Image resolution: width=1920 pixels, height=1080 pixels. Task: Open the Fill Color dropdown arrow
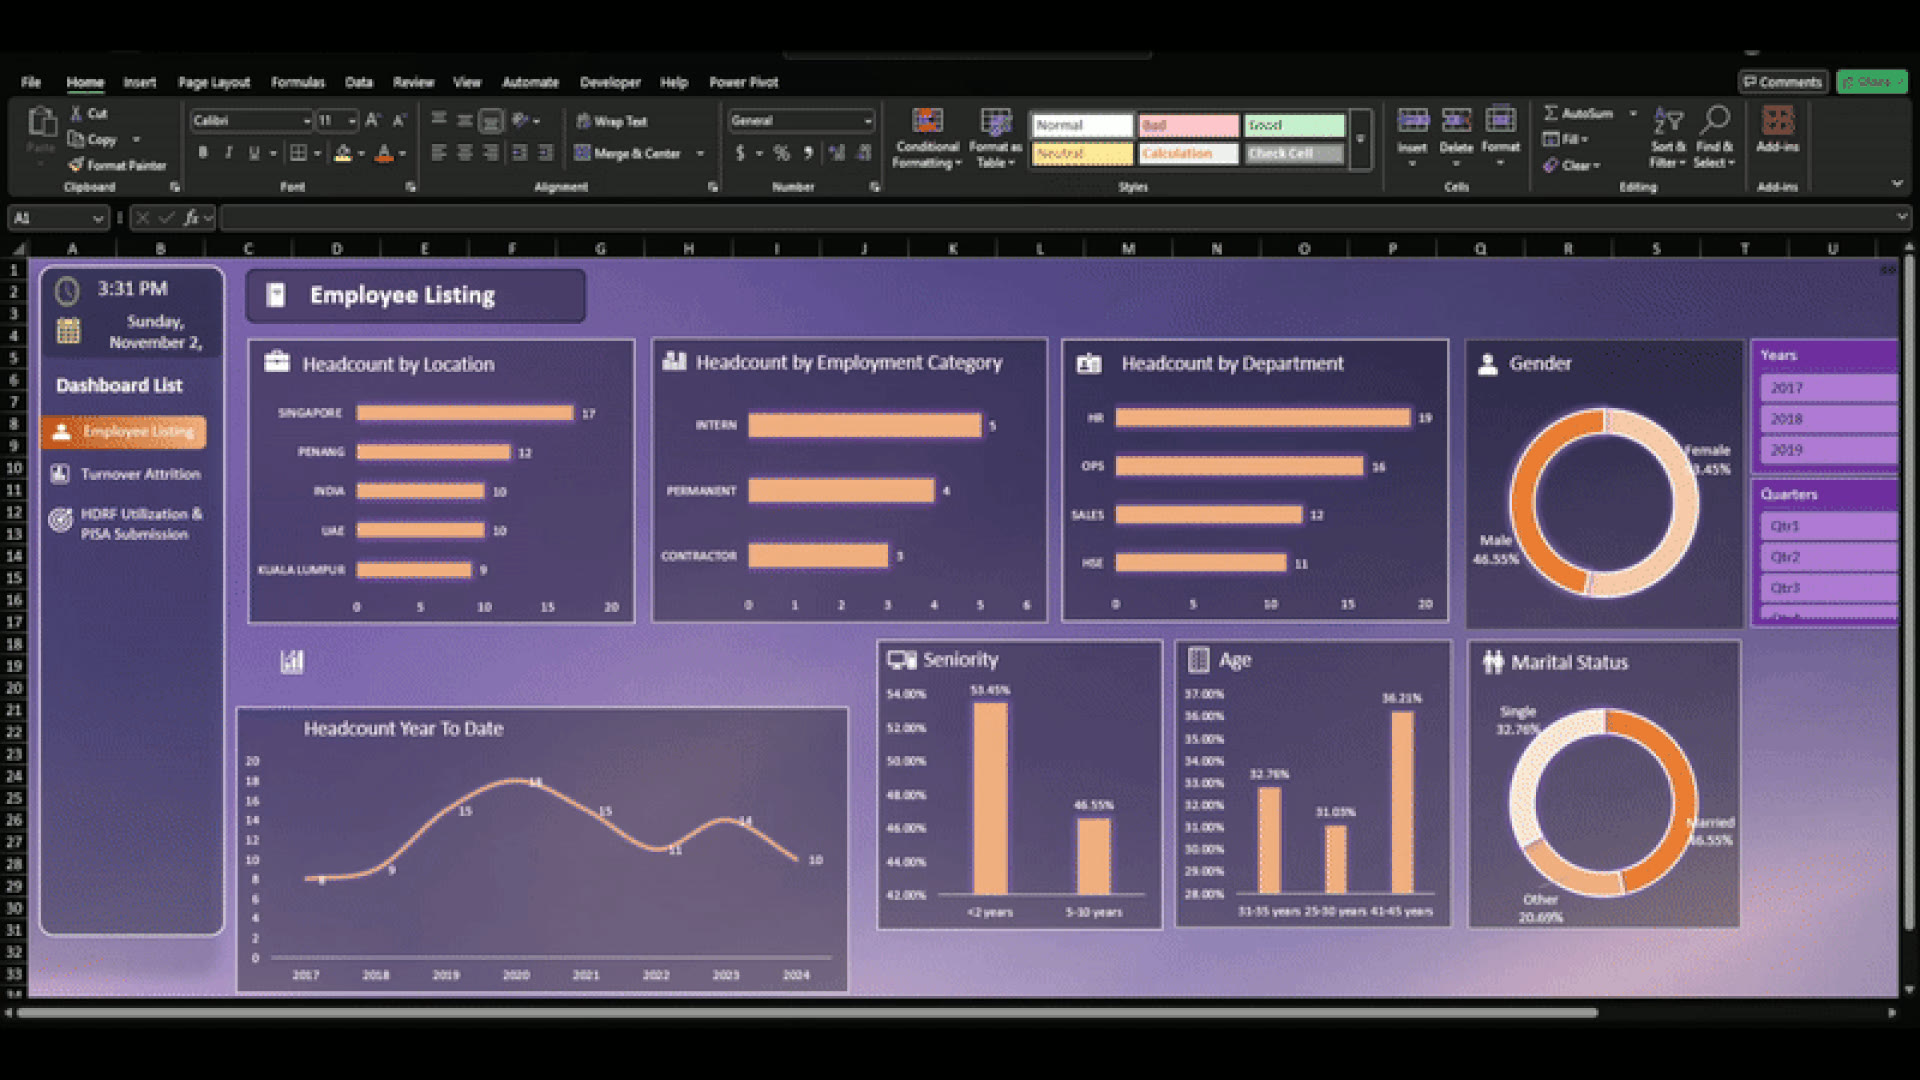(x=361, y=154)
